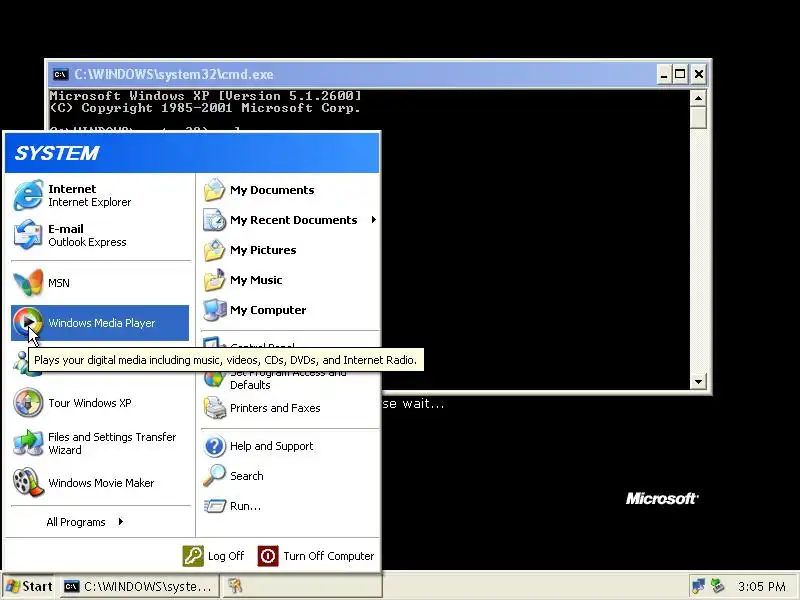800x600 pixels.
Task: Click the Tour Windows XP label
Action: click(x=90, y=403)
